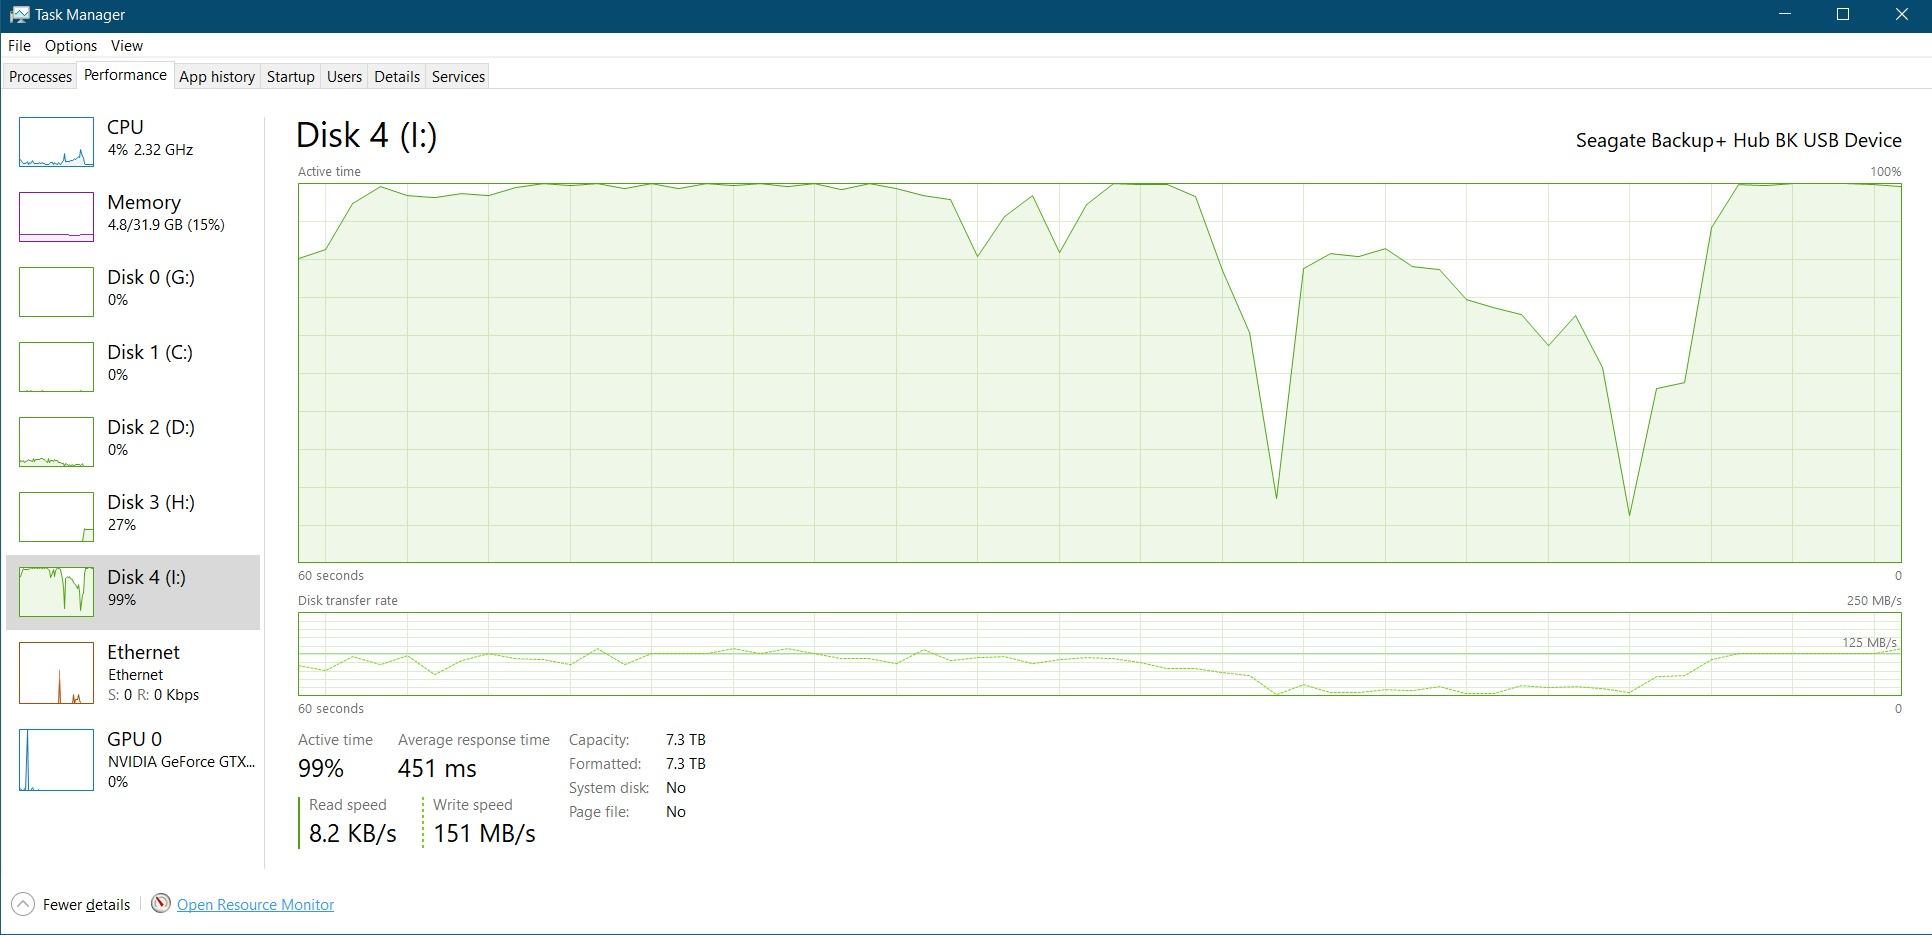Click the 250 MB/s scale label
This screenshot has height=935, width=1932.
point(1873,600)
